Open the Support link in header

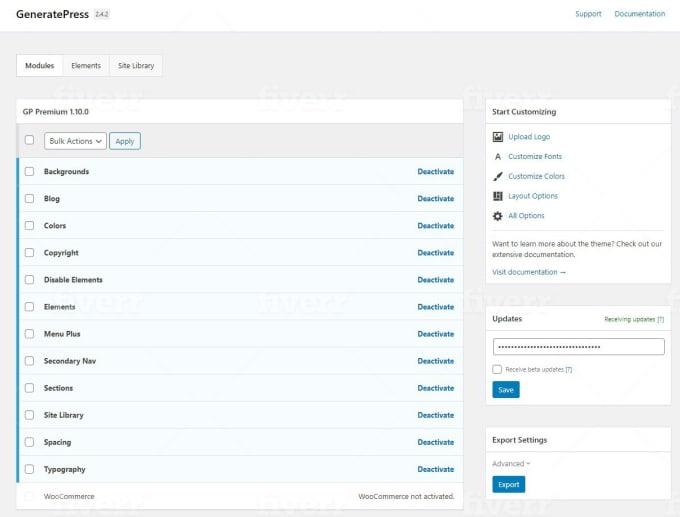pos(588,14)
